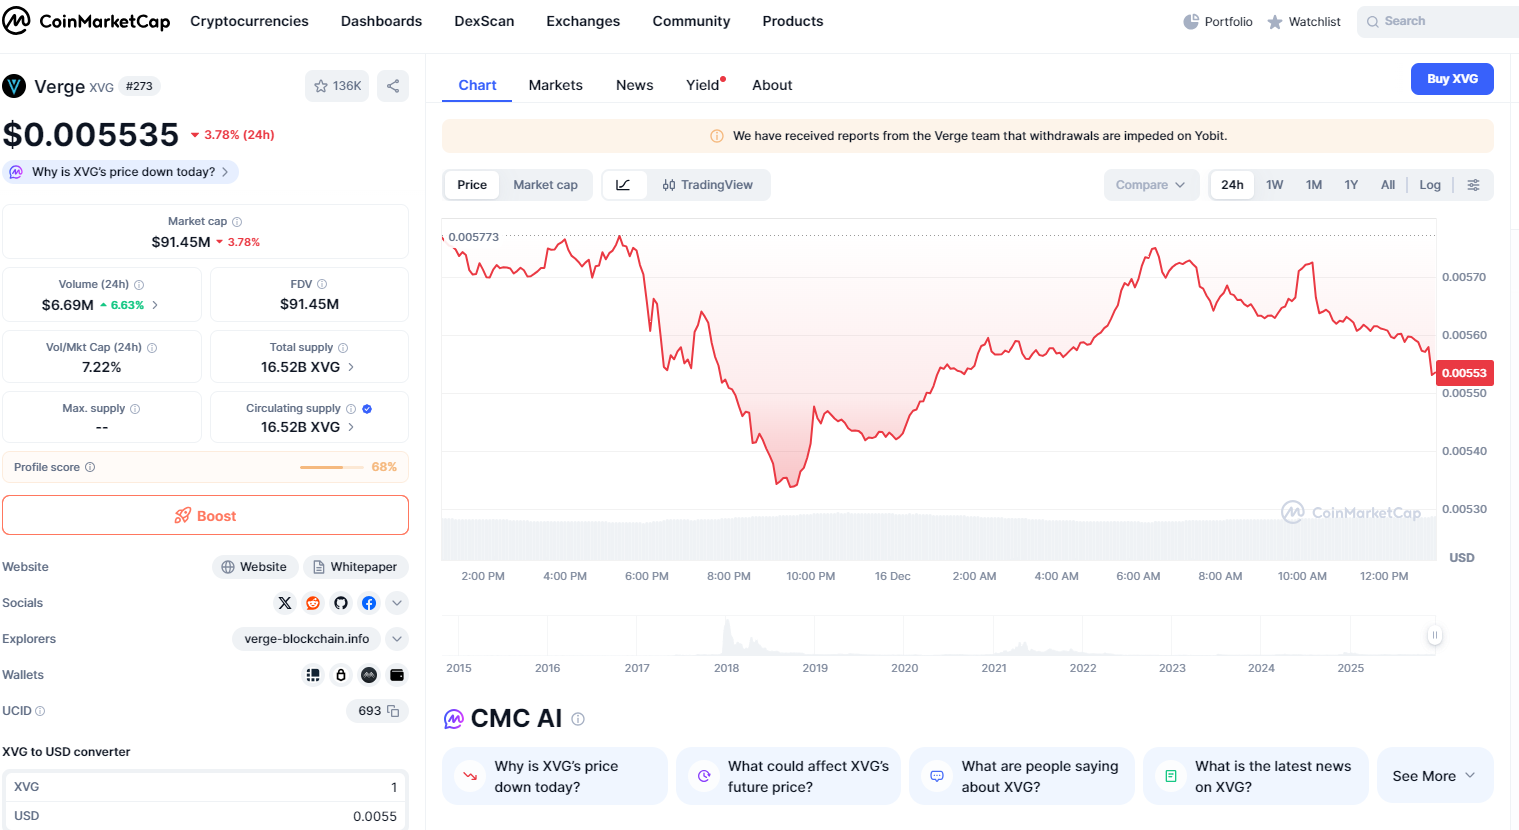The width and height of the screenshot is (1519, 830).
Task: Open the Markets tab
Action: pos(555,85)
